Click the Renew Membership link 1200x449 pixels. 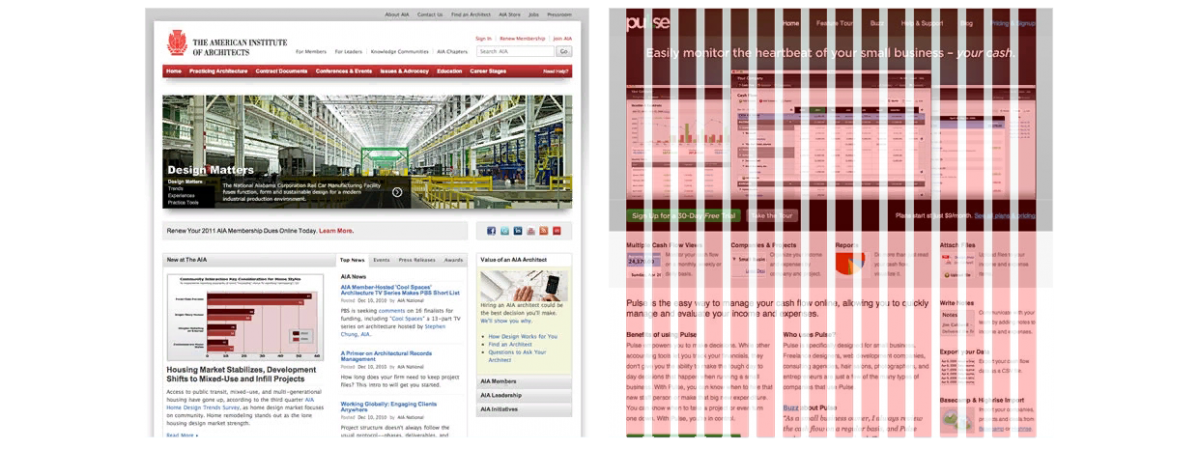coord(521,38)
